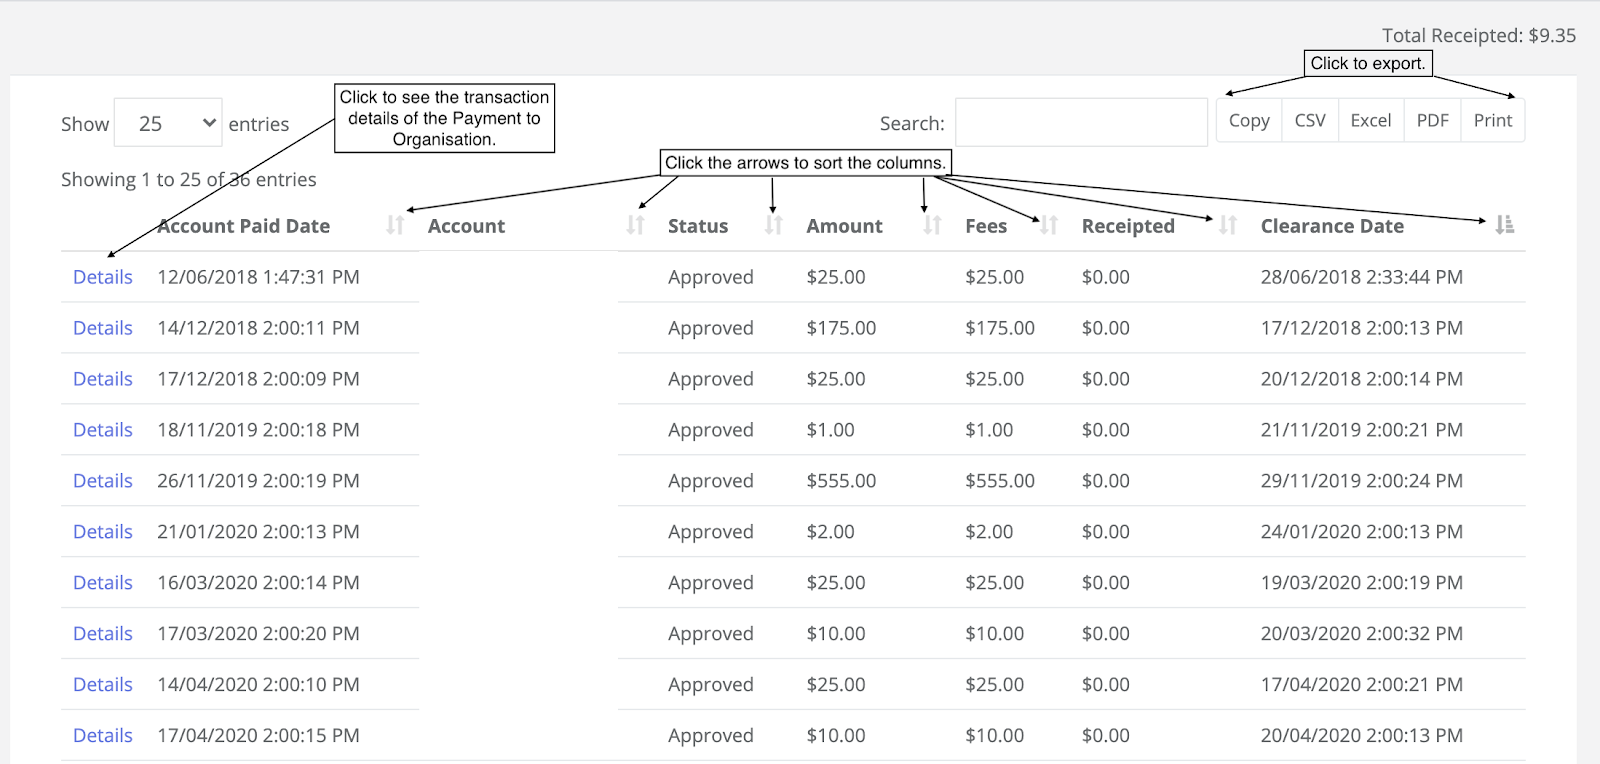
Task: Select the $1.00 amount cell
Action: coord(830,430)
